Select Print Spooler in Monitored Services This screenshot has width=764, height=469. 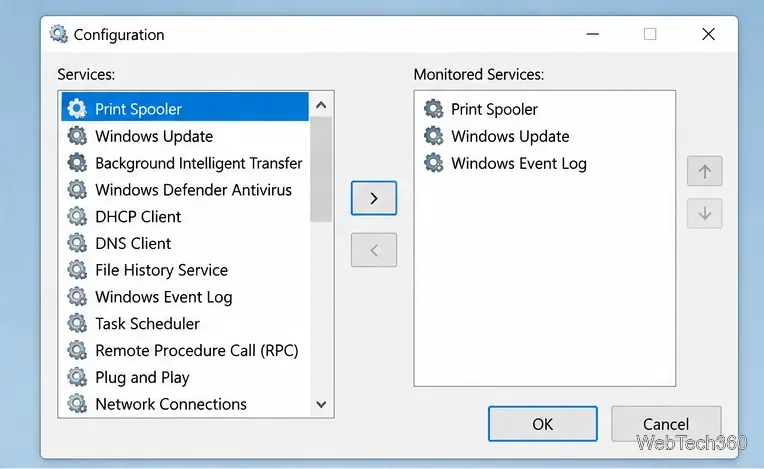[544, 109]
